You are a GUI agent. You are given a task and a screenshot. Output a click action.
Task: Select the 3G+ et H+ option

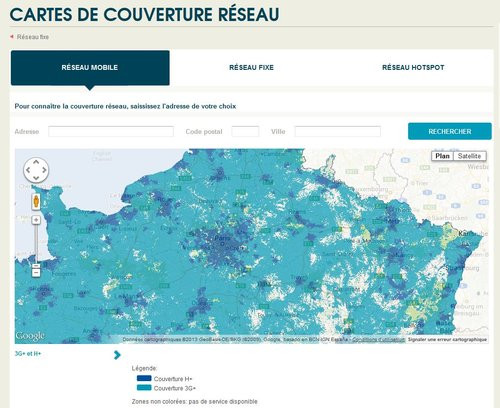pos(28,354)
